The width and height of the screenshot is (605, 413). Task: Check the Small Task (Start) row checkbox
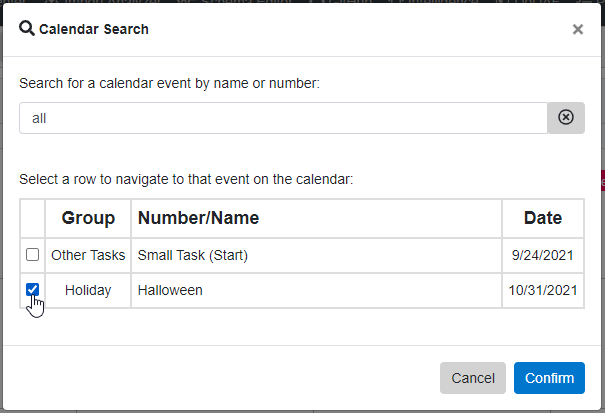[x=32, y=255]
